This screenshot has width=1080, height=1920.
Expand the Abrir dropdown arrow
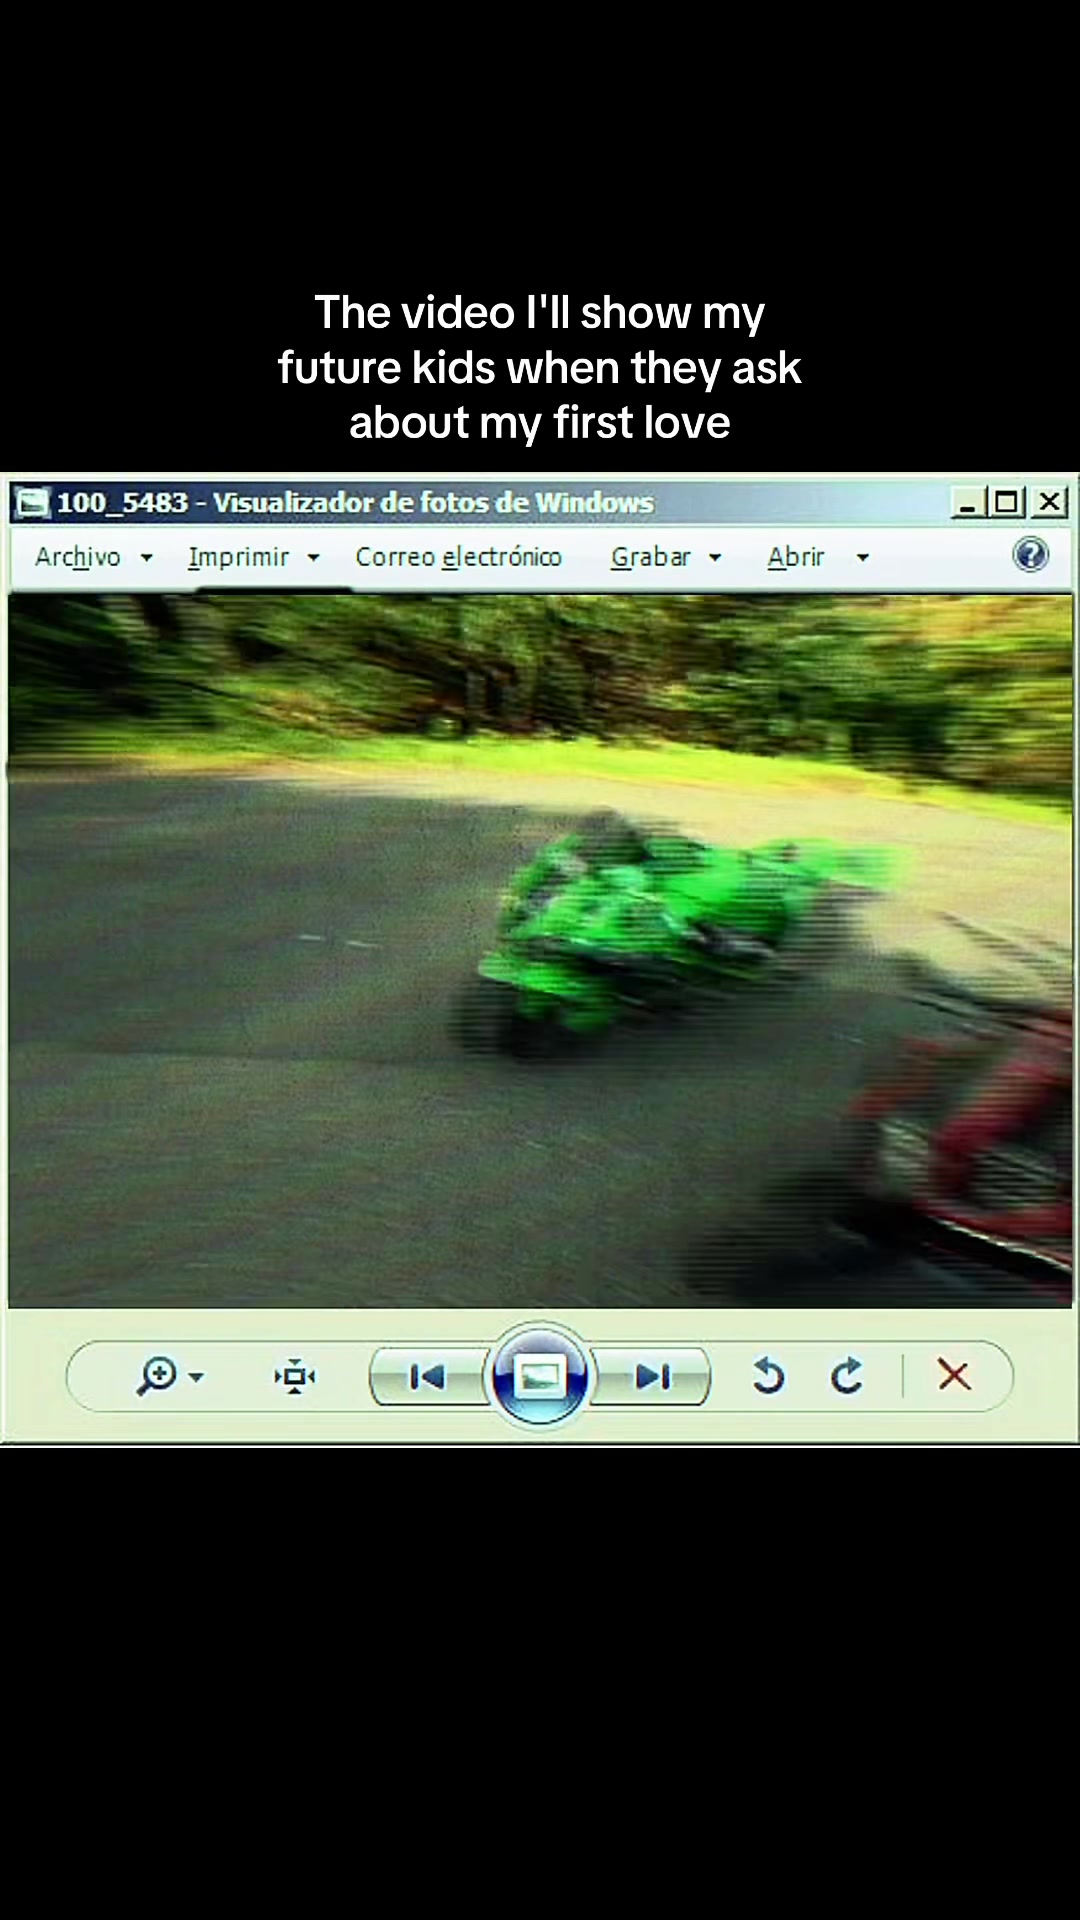[862, 558]
